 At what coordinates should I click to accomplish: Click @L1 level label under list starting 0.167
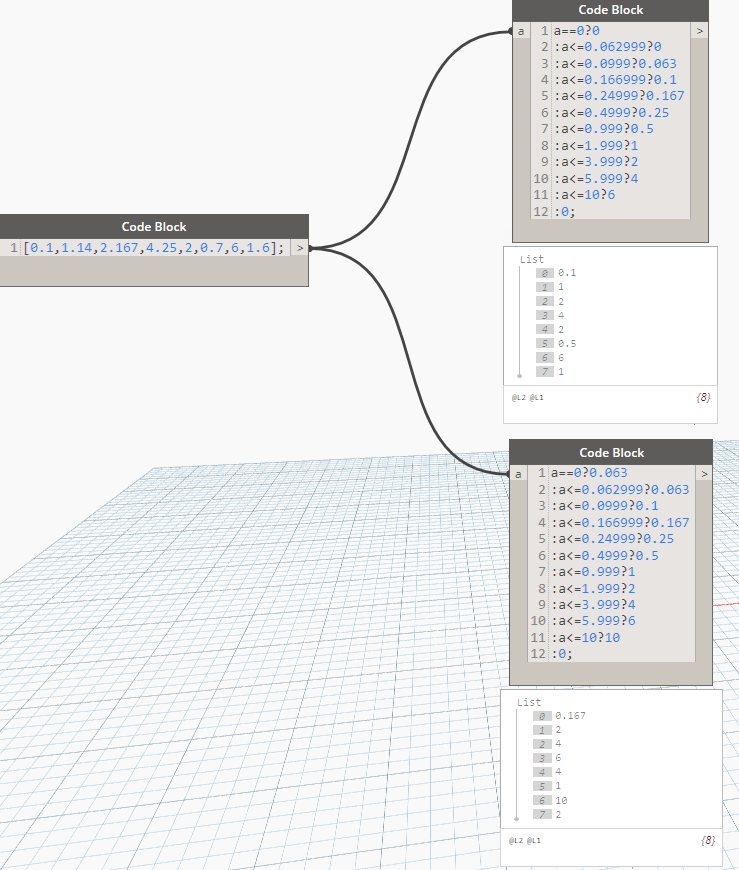(534, 840)
